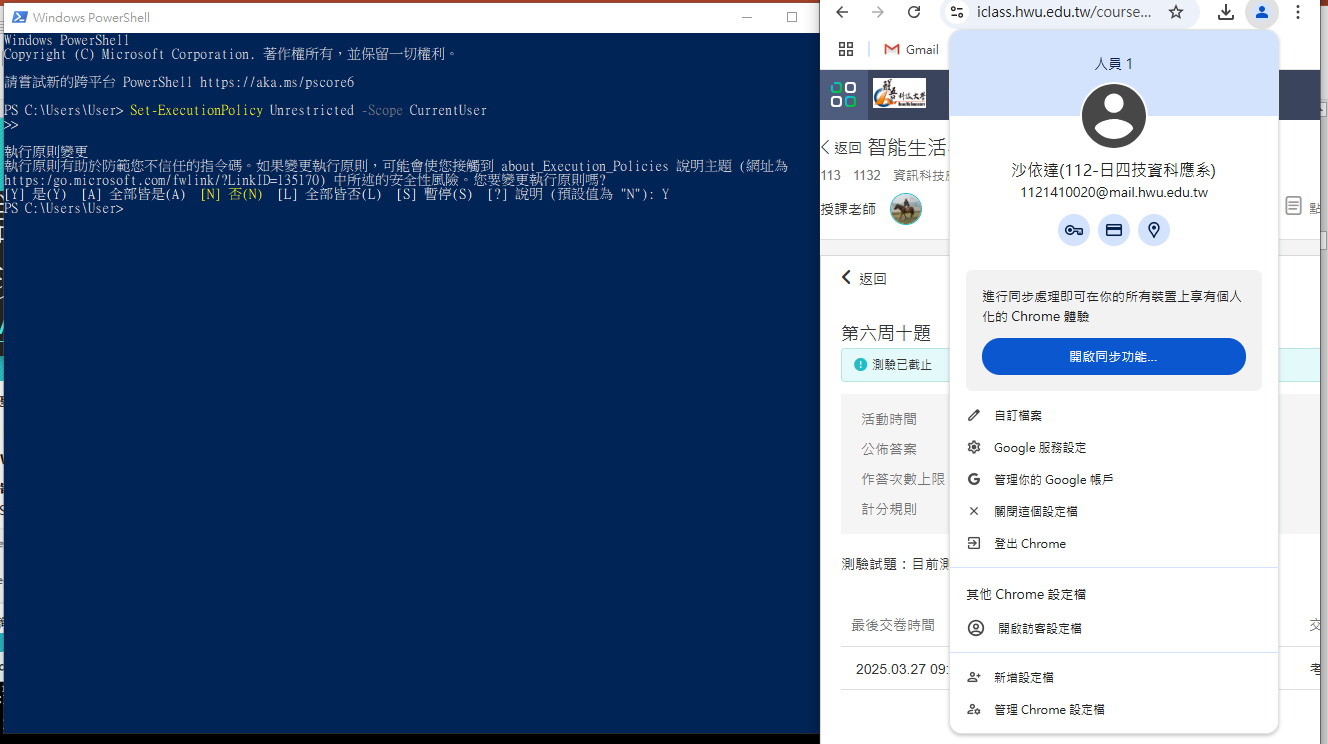Click the Chrome downloads icon
Viewport: 1328px width, 744px height.
pyautogui.click(x=1225, y=12)
